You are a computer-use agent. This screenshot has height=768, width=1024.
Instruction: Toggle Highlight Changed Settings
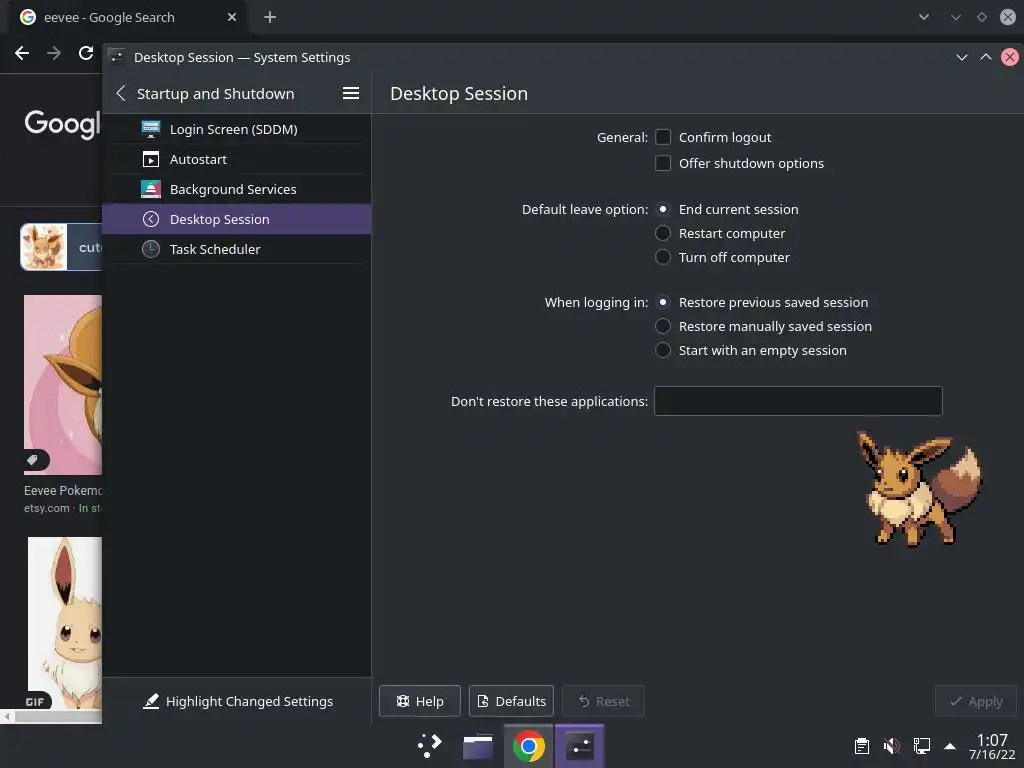point(237,701)
